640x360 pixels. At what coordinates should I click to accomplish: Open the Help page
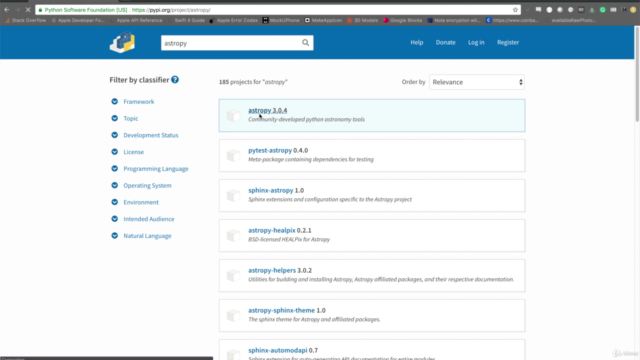coord(417,42)
